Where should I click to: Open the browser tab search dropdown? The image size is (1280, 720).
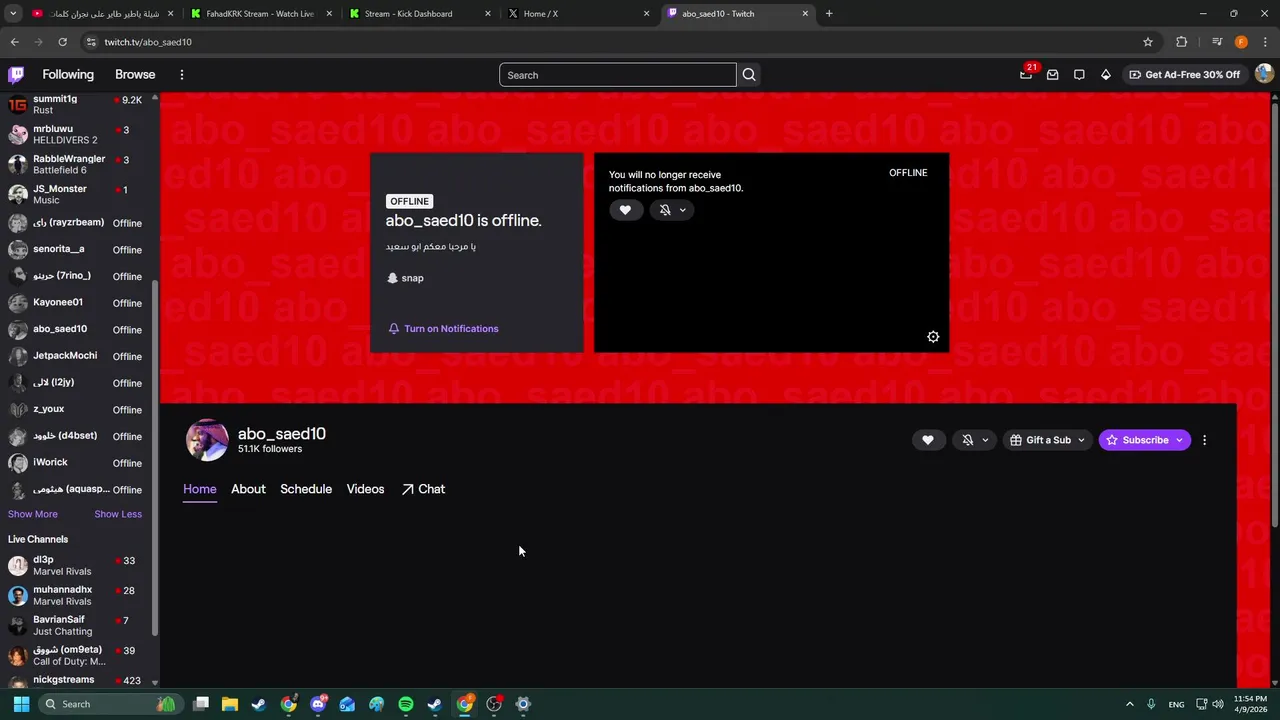tap(13, 14)
